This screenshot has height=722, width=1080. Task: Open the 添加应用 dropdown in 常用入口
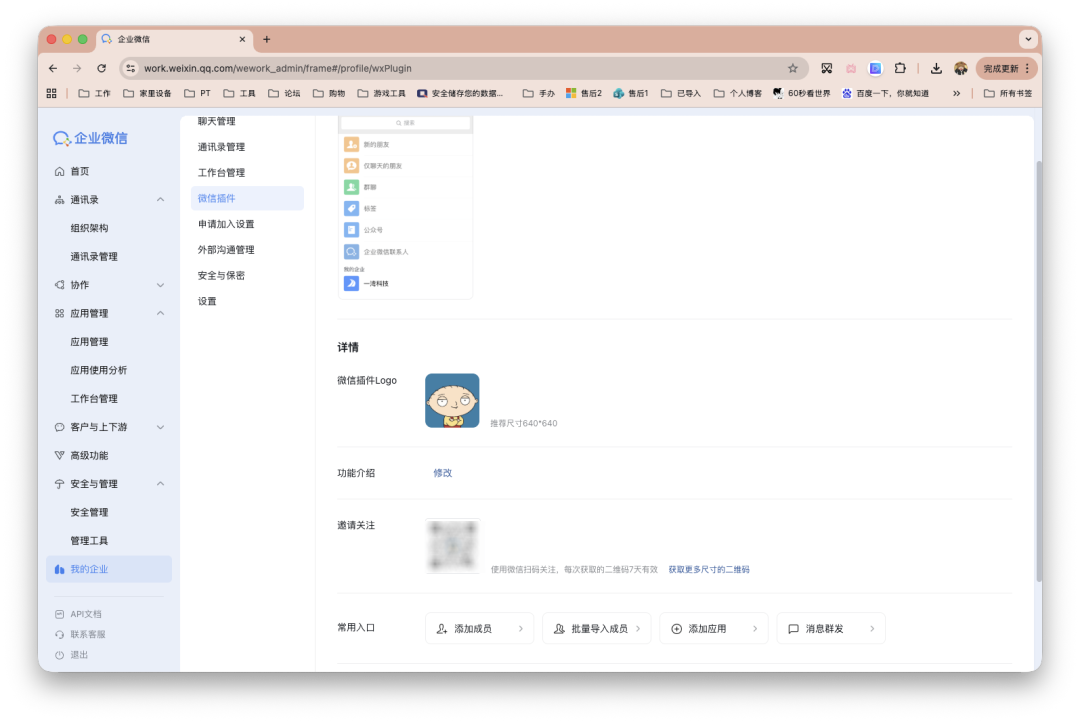[713, 628]
